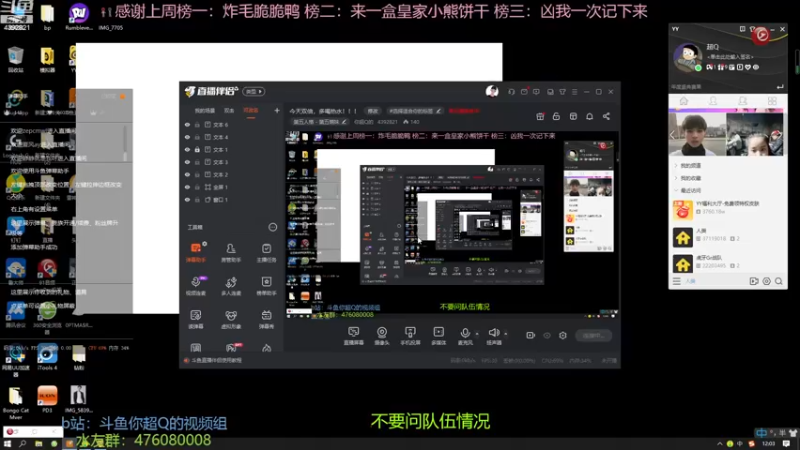800x450 pixels.
Task: Toggle visibility of source 文本 3
Action: click(187, 162)
